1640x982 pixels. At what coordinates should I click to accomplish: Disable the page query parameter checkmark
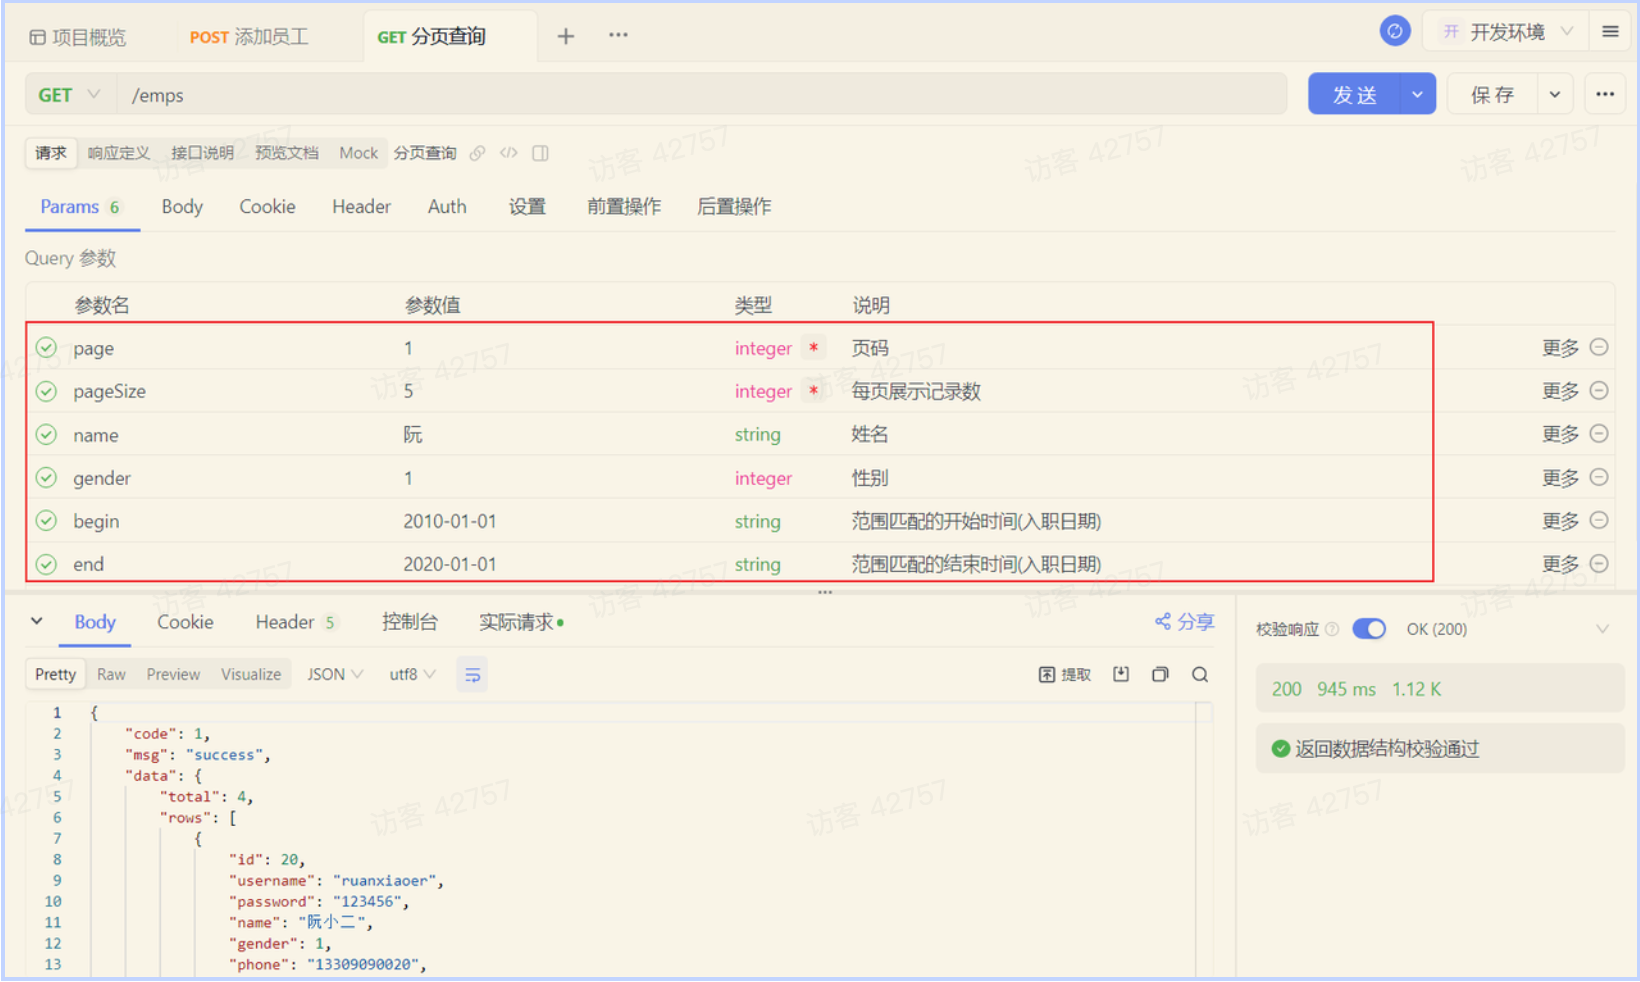[x=46, y=347]
